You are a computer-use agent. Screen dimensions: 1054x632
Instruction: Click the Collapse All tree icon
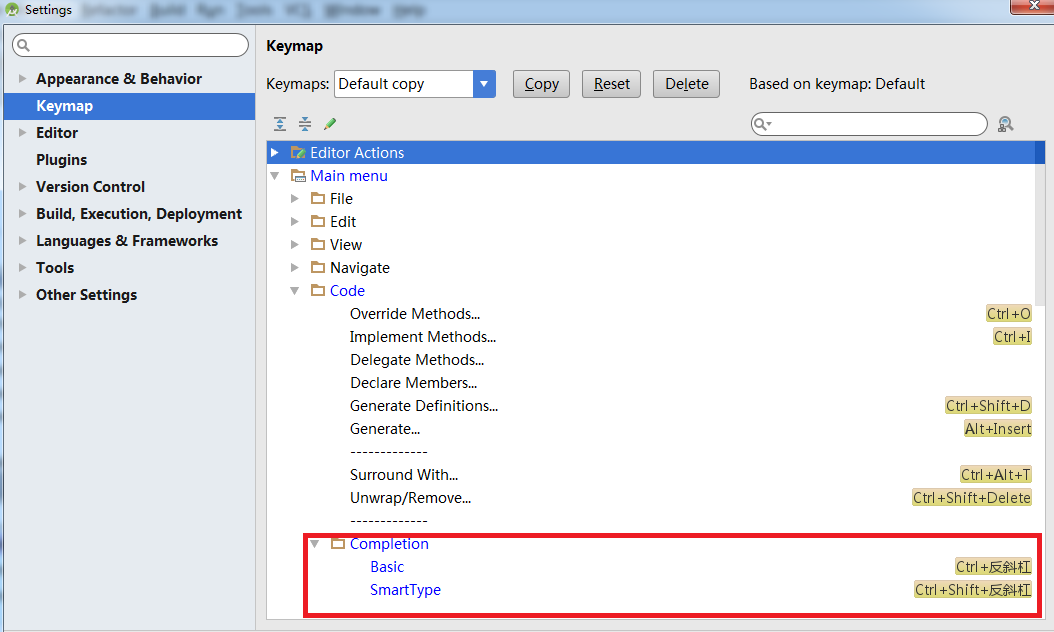tap(305, 124)
